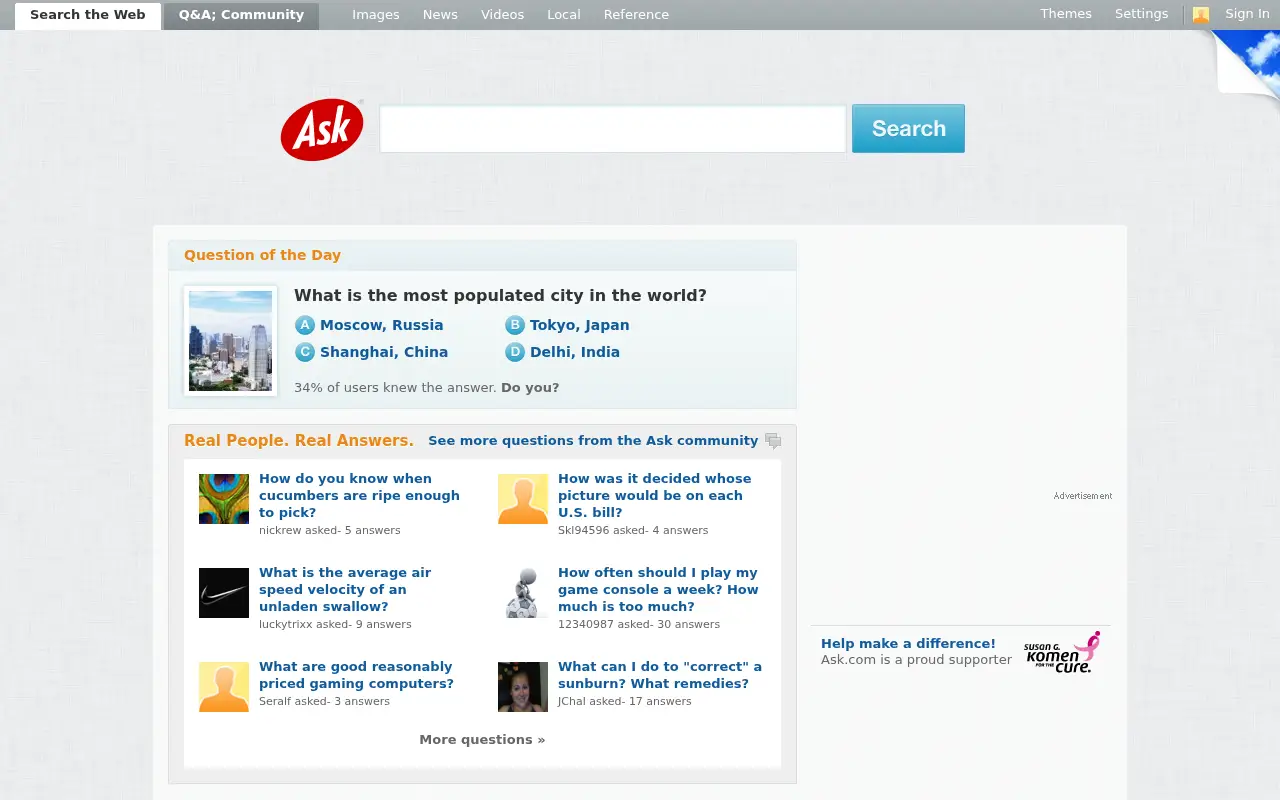Select answer circle A for Moscow
Screen dimensions: 1280x800
coord(305,325)
